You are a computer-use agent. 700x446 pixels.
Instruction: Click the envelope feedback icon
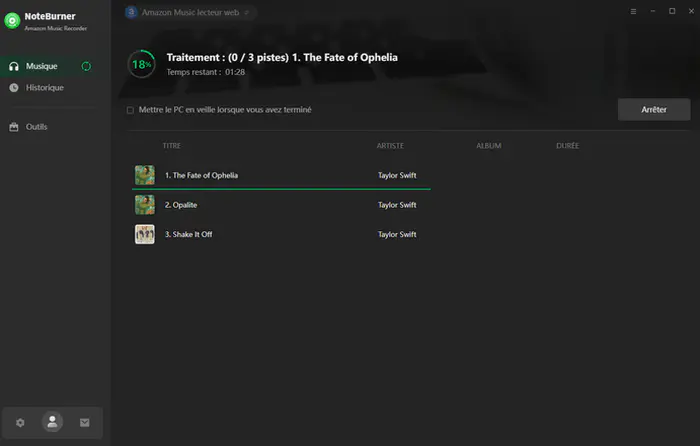pos(84,422)
